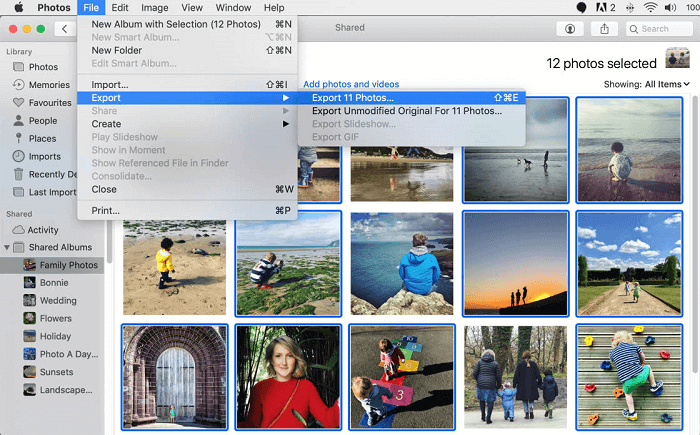Open the Image menu in the menu bar
700x435 pixels.
(154, 7)
